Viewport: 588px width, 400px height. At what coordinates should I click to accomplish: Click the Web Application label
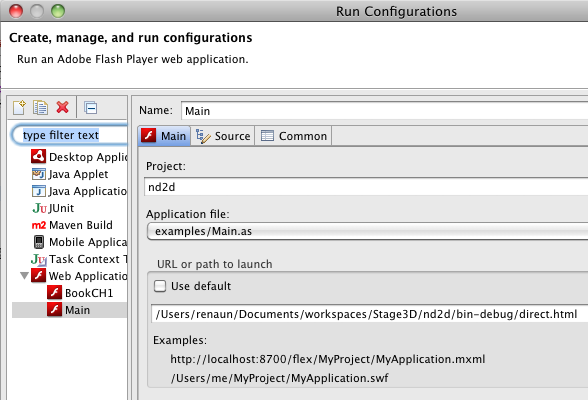(x=88, y=276)
